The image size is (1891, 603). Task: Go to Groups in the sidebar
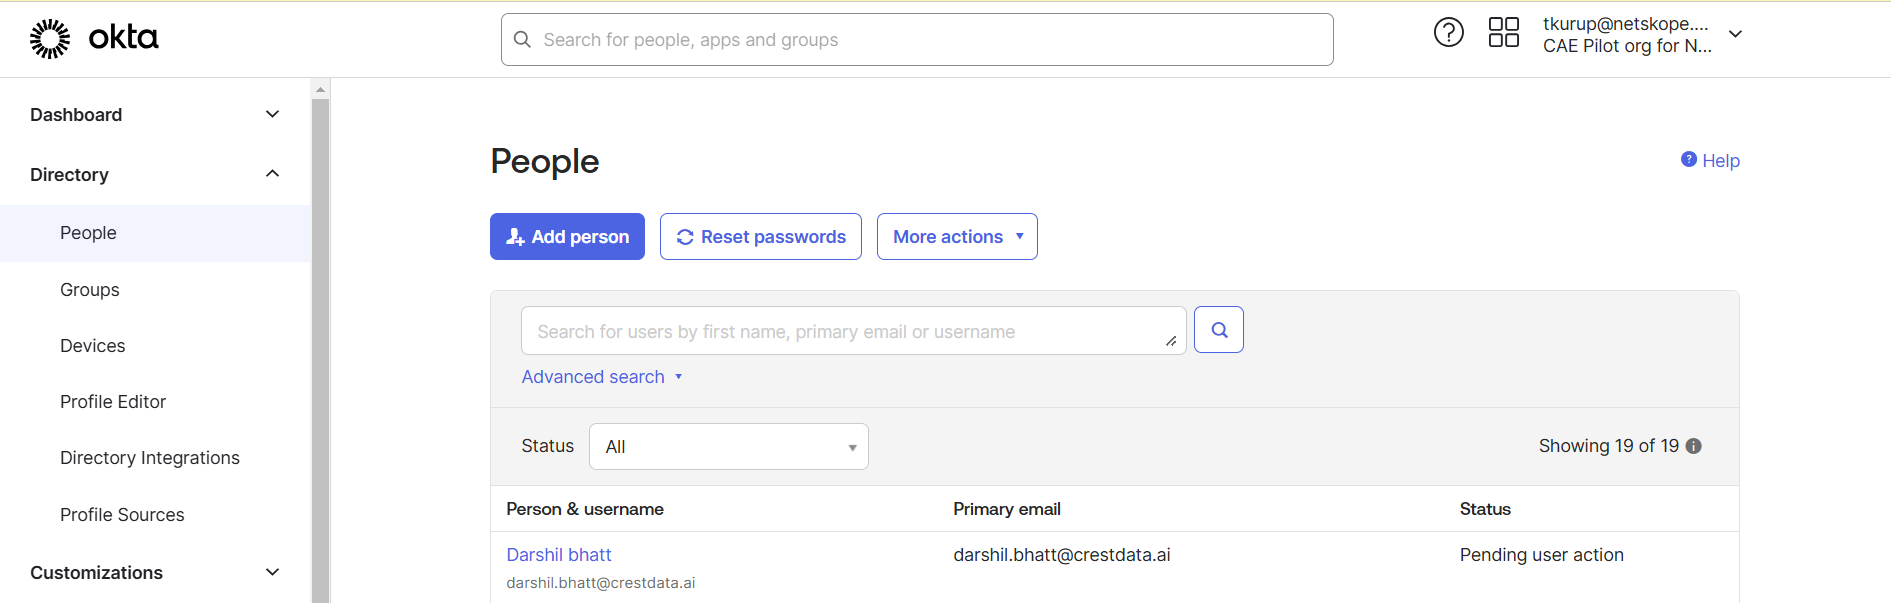90,290
